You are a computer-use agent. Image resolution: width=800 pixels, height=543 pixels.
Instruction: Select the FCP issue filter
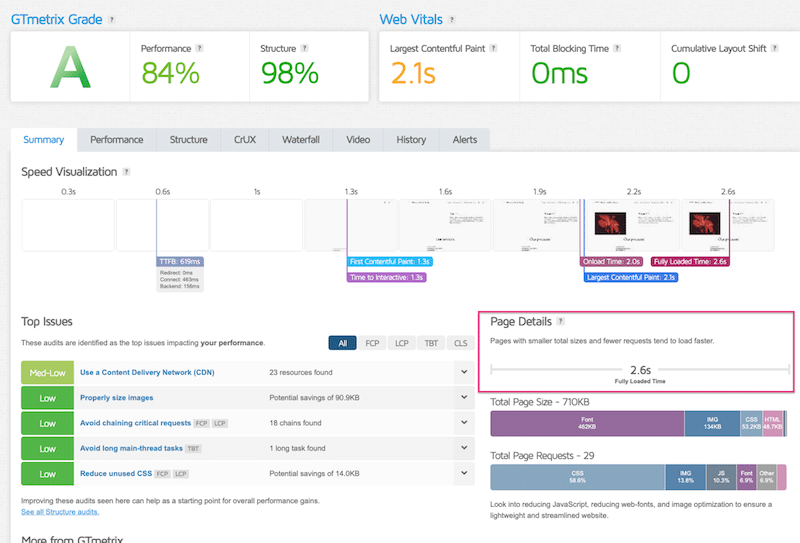tap(372, 343)
